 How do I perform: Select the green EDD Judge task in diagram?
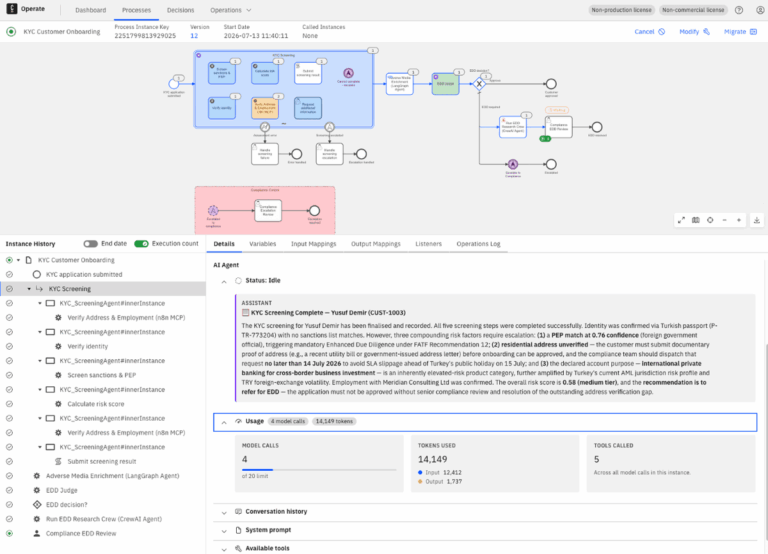445,84
